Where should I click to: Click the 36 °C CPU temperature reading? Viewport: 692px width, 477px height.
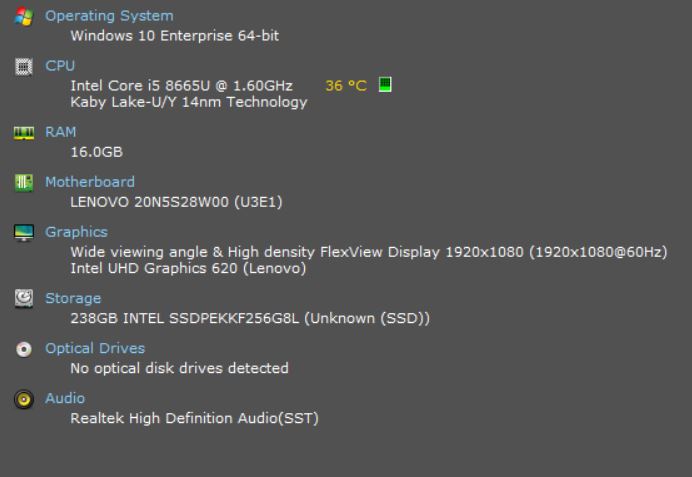point(346,86)
